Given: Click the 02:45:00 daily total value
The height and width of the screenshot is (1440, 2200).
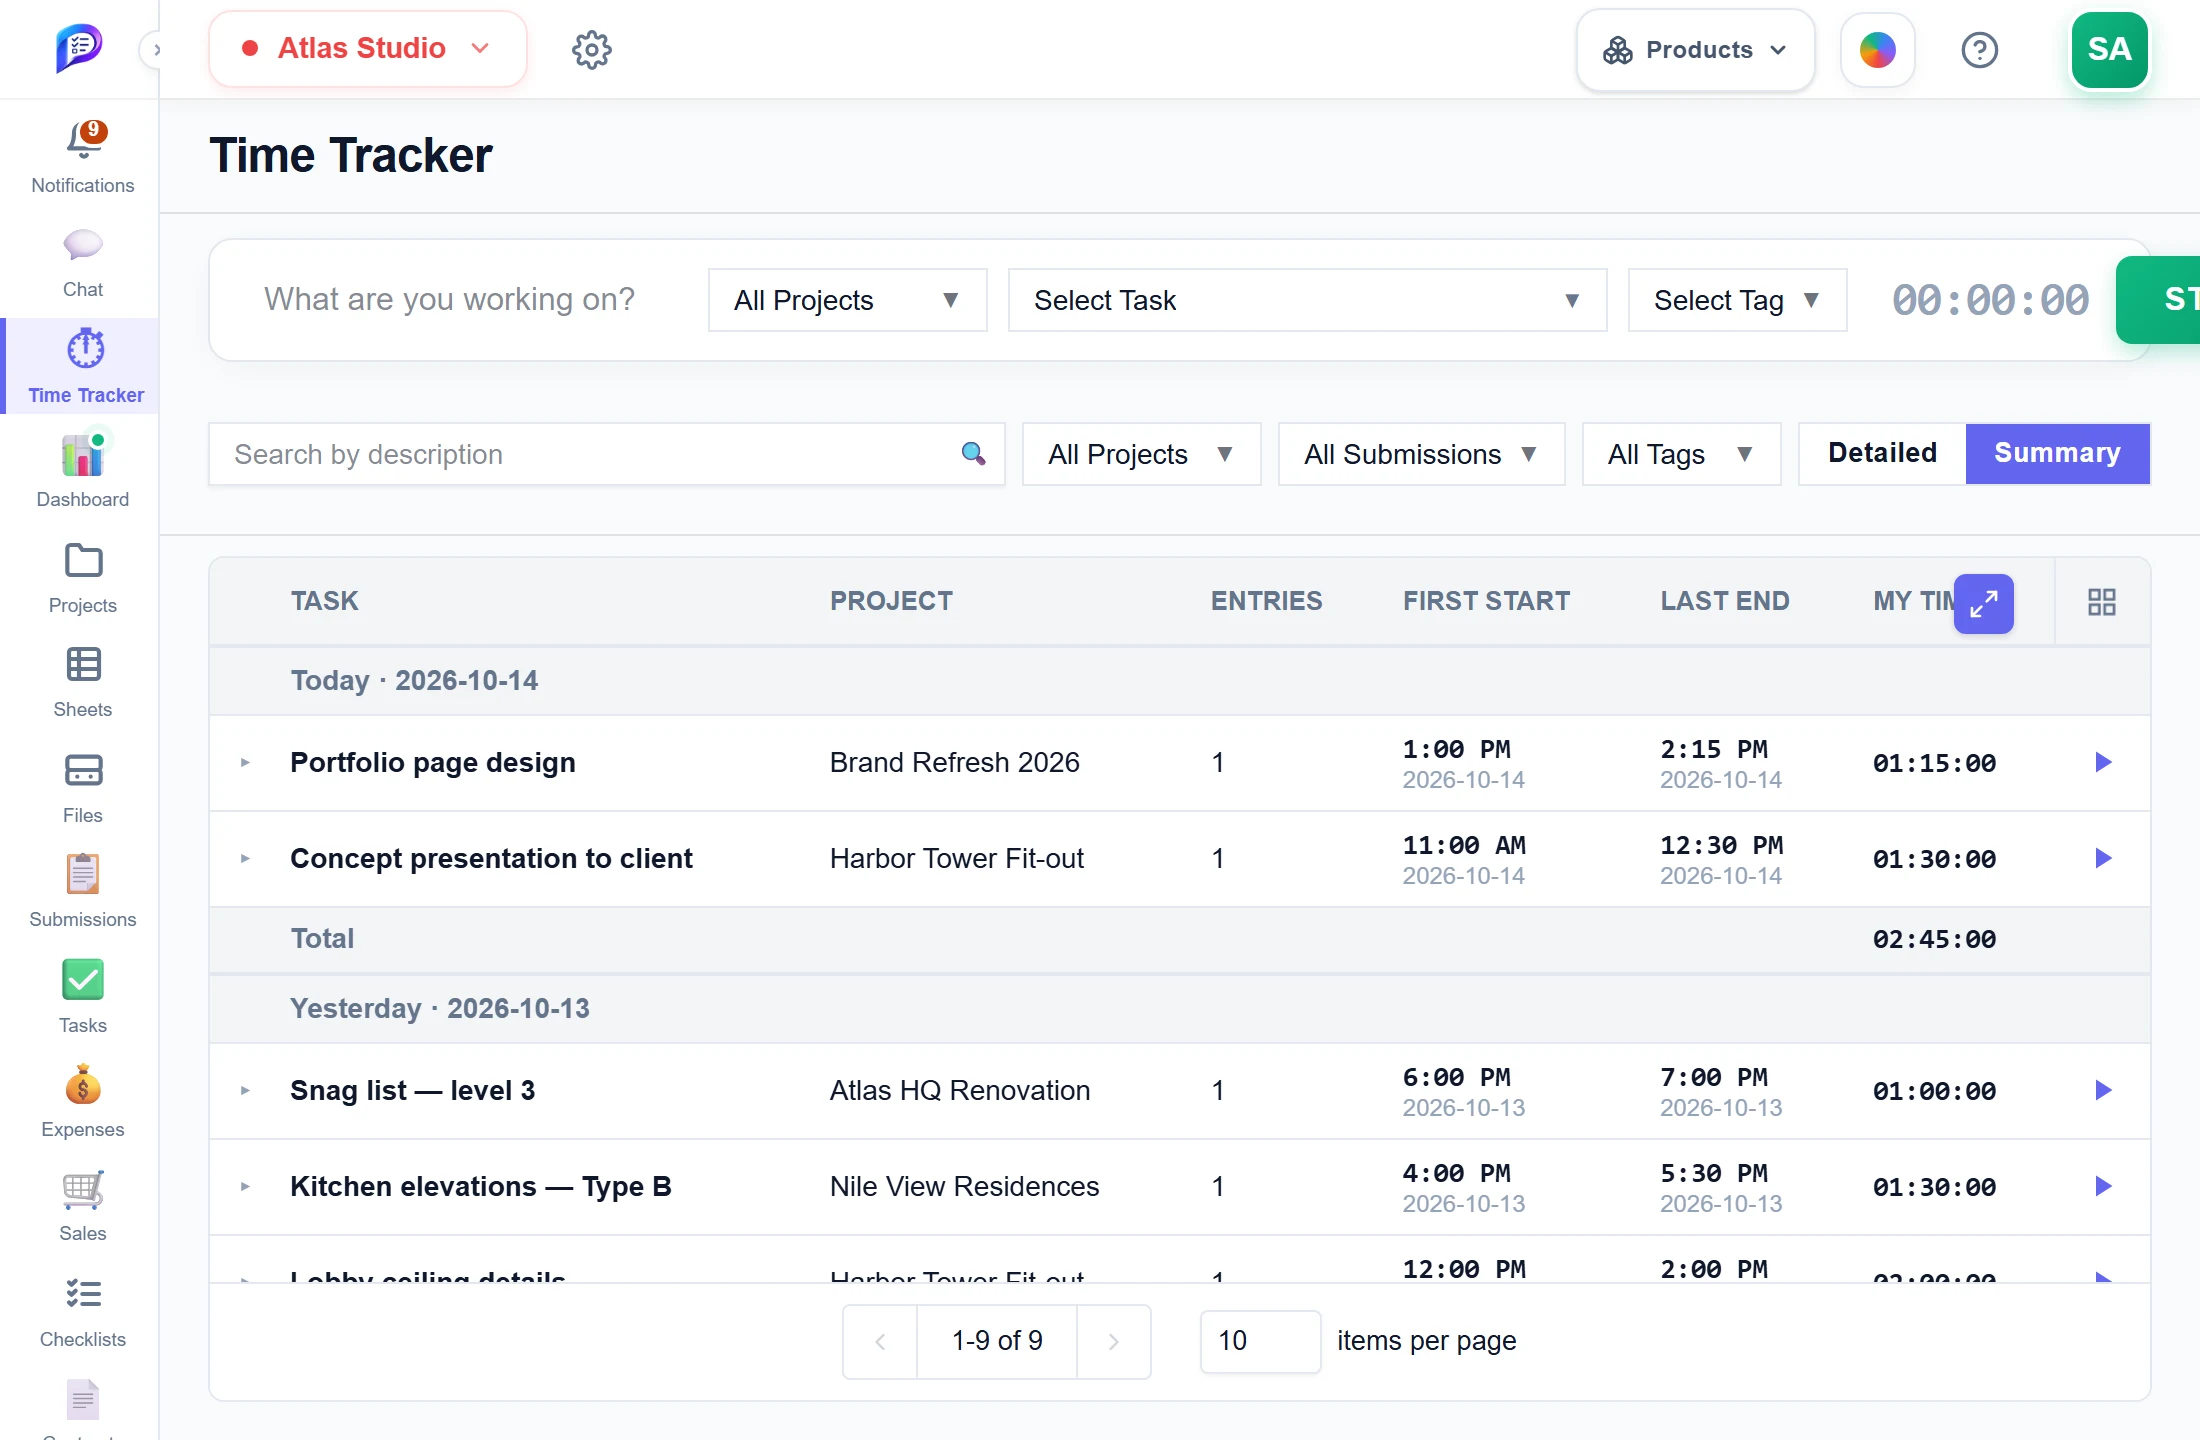Looking at the screenshot, I should 1934,939.
